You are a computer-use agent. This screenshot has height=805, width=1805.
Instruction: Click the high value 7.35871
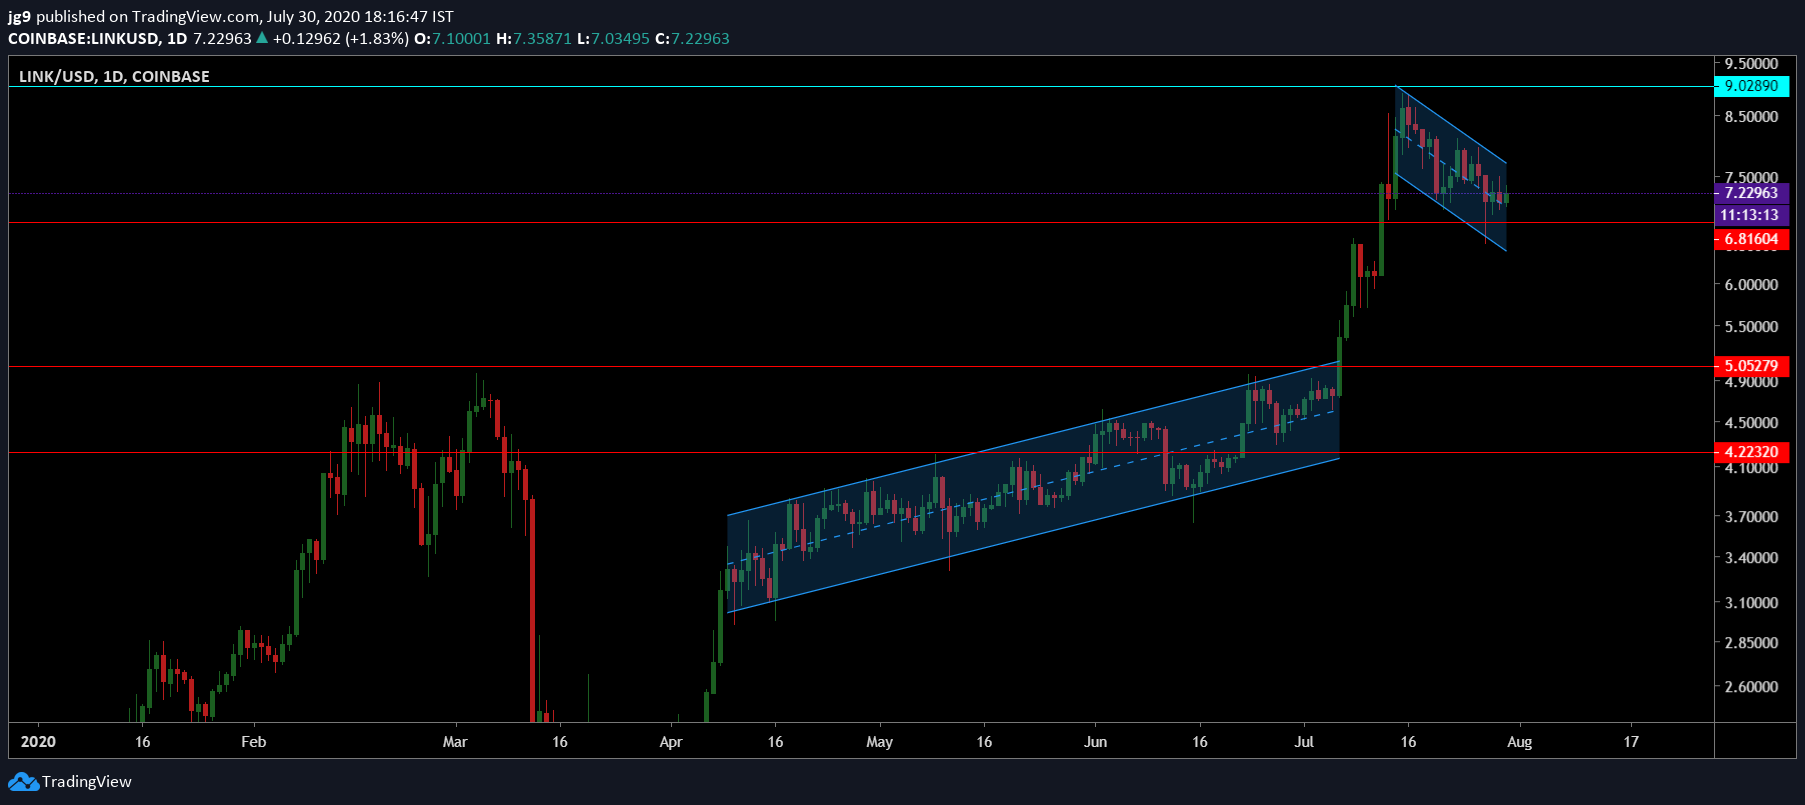pos(542,39)
